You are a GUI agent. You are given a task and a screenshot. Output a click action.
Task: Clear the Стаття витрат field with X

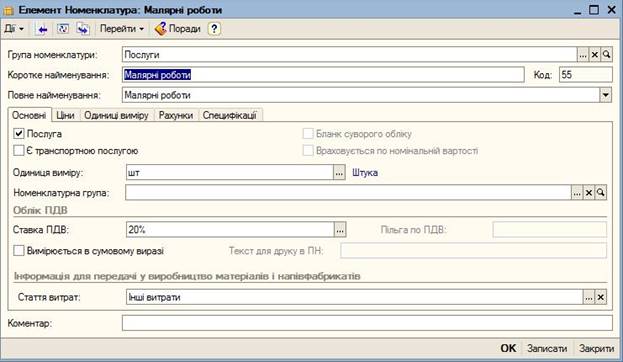[x=601, y=297]
